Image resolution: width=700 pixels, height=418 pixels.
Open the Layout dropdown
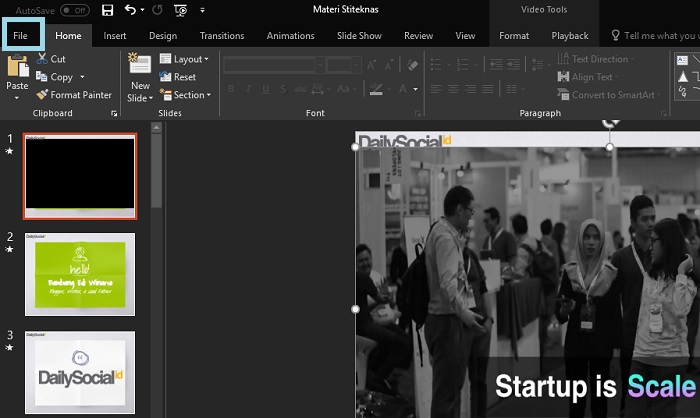click(x=184, y=59)
